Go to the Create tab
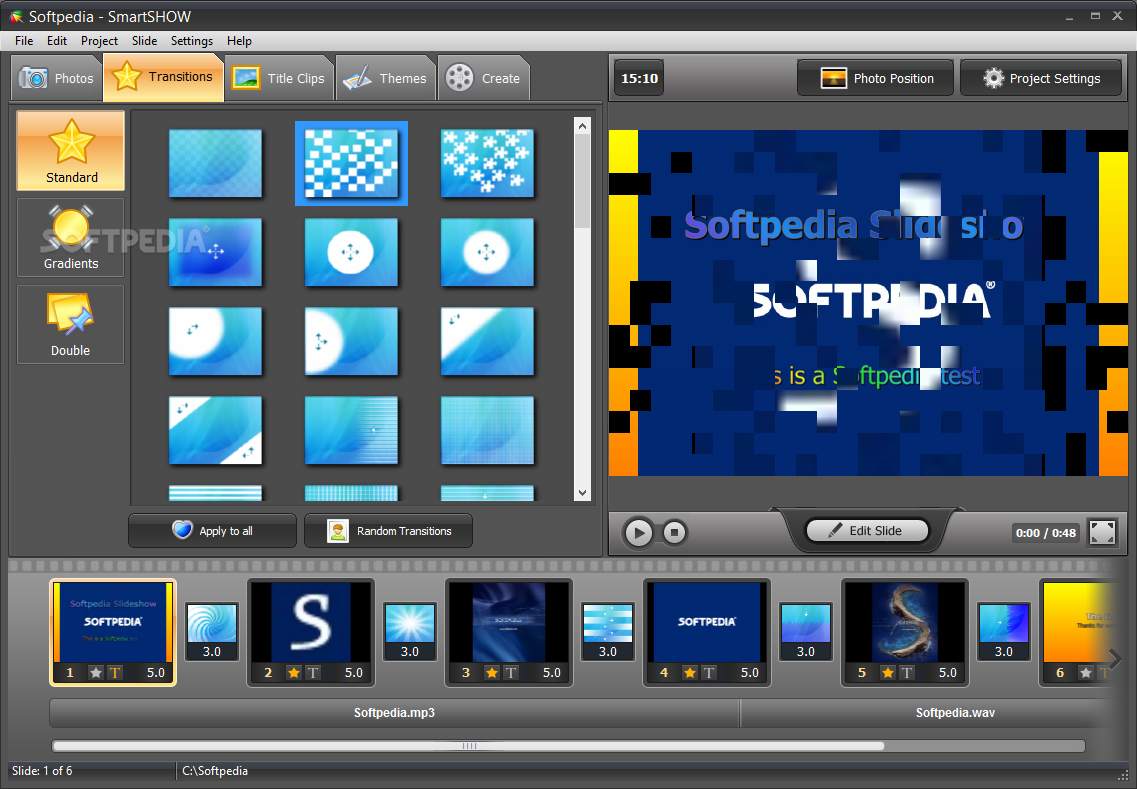The height and width of the screenshot is (789, 1137). [x=484, y=78]
